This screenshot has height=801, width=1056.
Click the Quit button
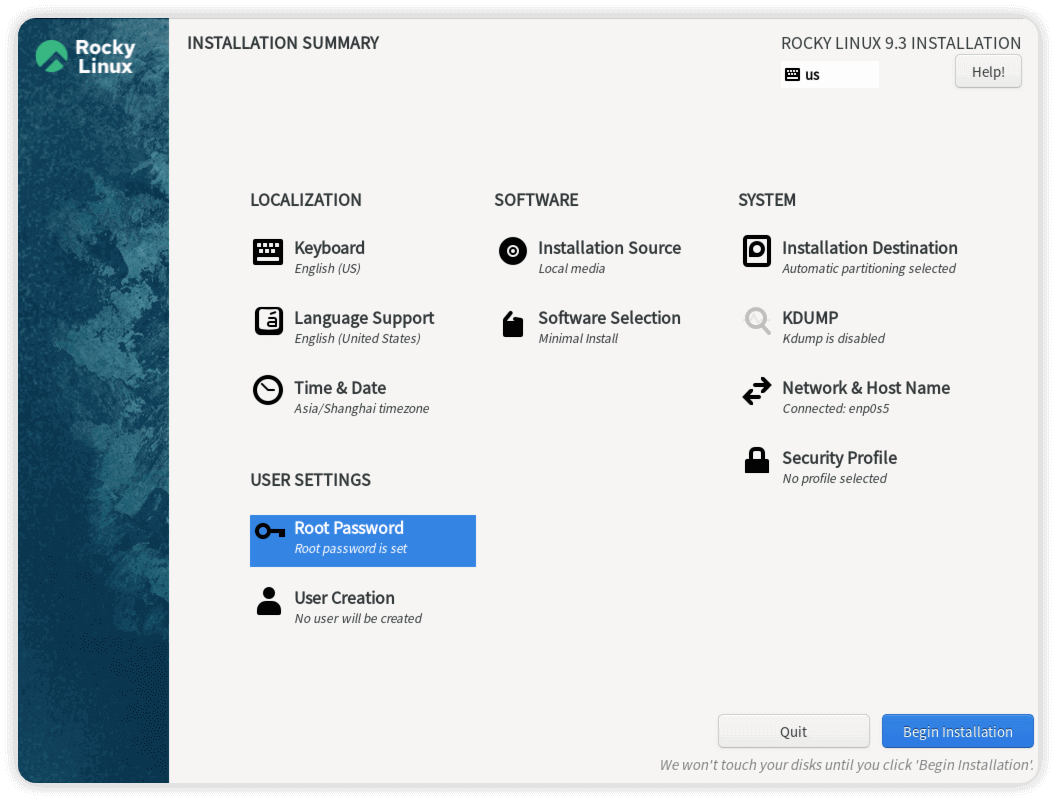coord(793,732)
